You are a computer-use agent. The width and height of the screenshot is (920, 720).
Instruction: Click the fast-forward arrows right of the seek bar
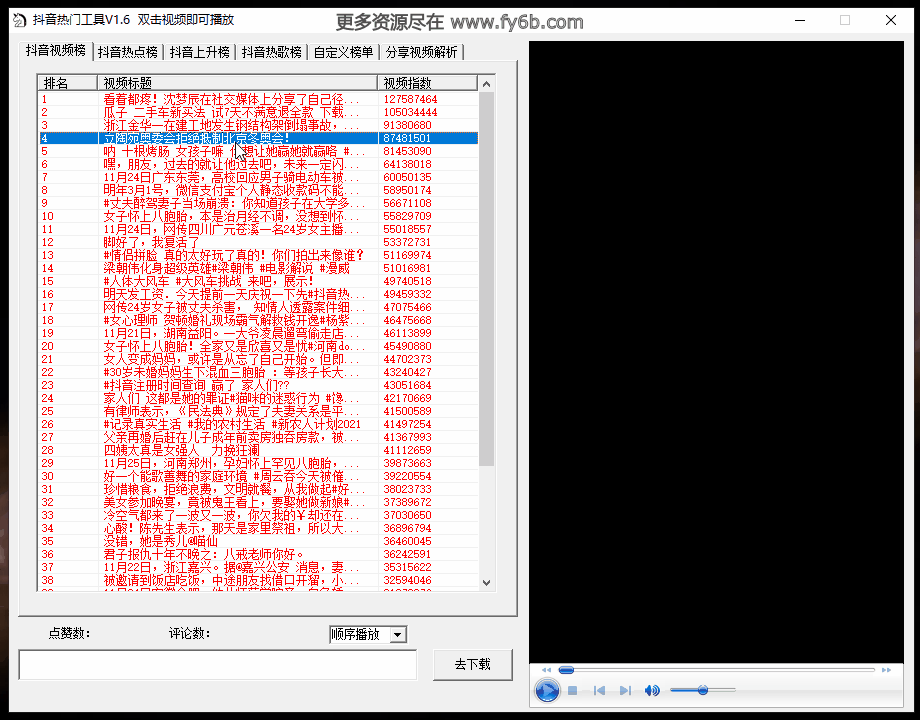886,670
